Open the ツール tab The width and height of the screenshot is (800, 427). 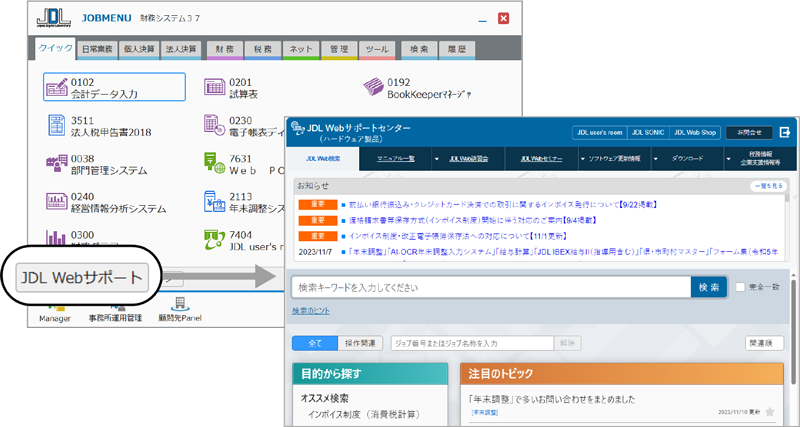click(377, 50)
